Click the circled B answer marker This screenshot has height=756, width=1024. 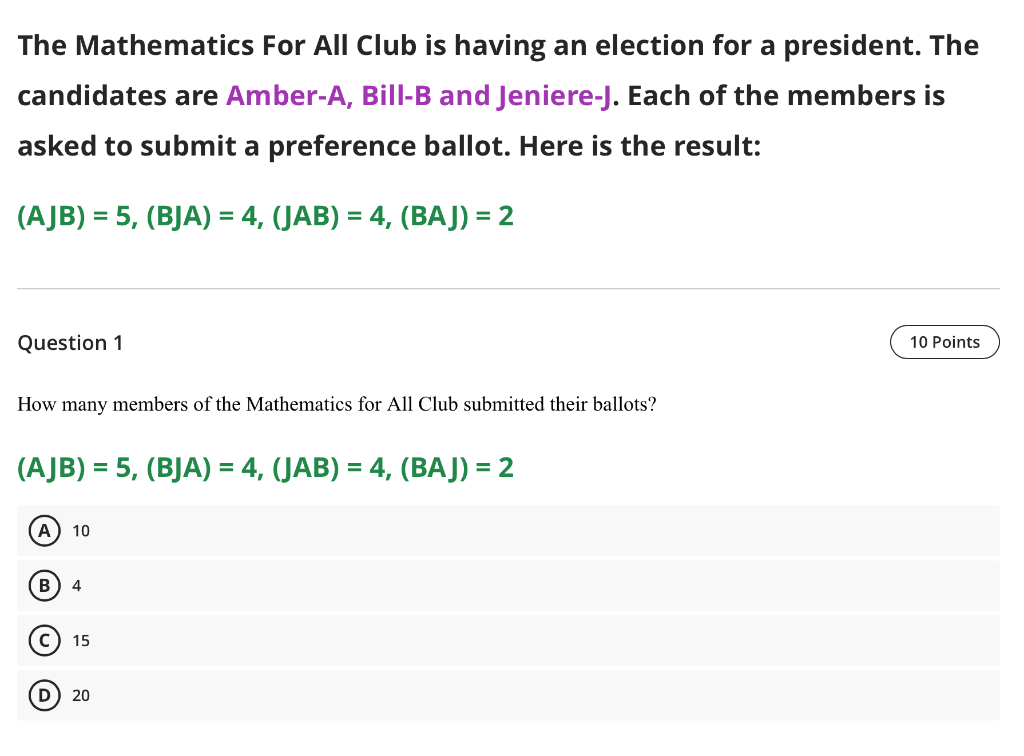(x=44, y=586)
